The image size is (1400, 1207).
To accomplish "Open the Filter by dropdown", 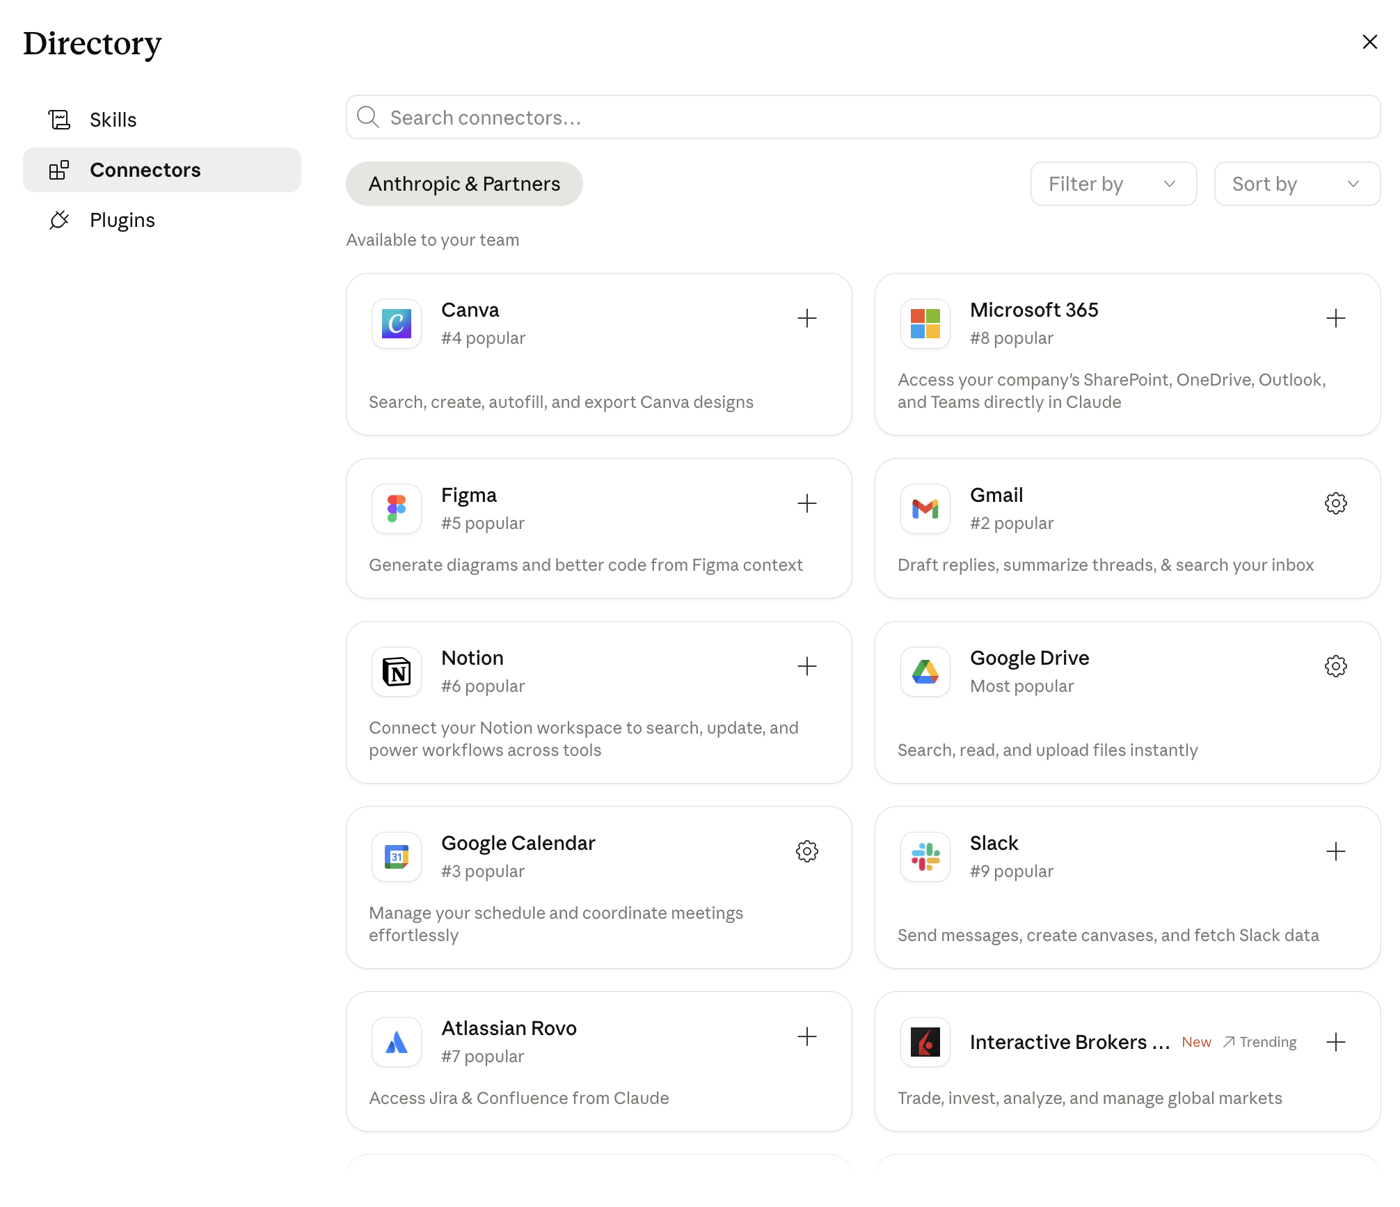I will coord(1113,184).
